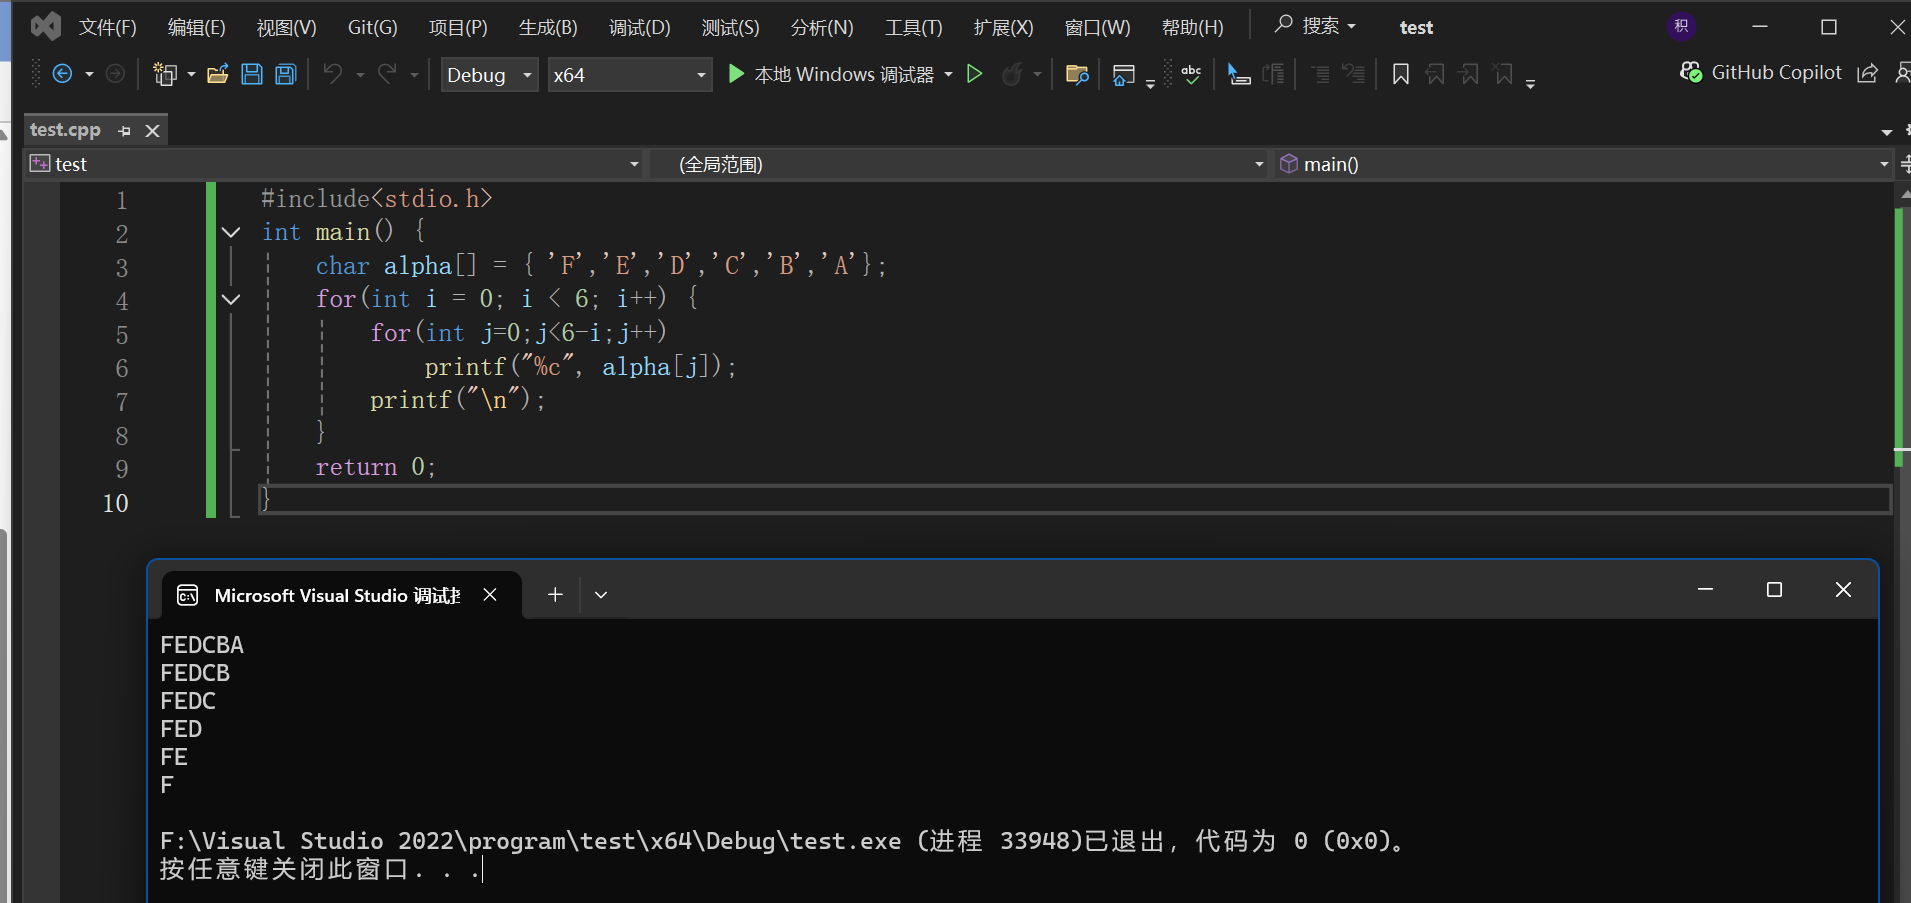The height and width of the screenshot is (903, 1911).
Task: Open the new item dropdown arrow
Action: 191,75
